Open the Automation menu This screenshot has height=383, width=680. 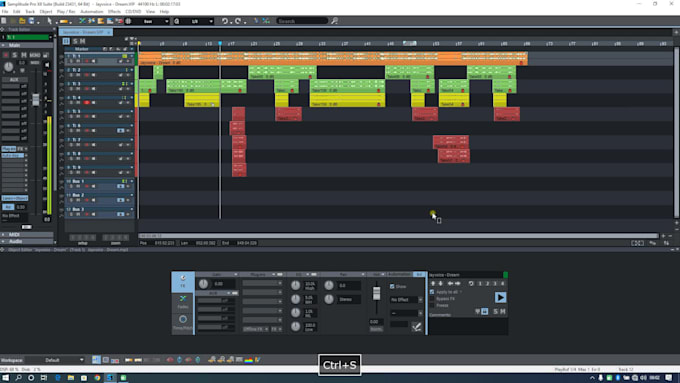point(92,11)
